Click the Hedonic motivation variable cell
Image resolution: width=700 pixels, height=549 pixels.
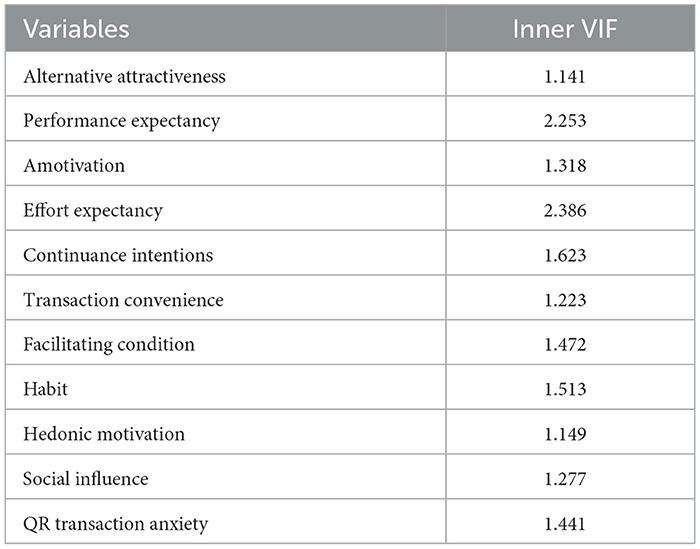(103, 434)
